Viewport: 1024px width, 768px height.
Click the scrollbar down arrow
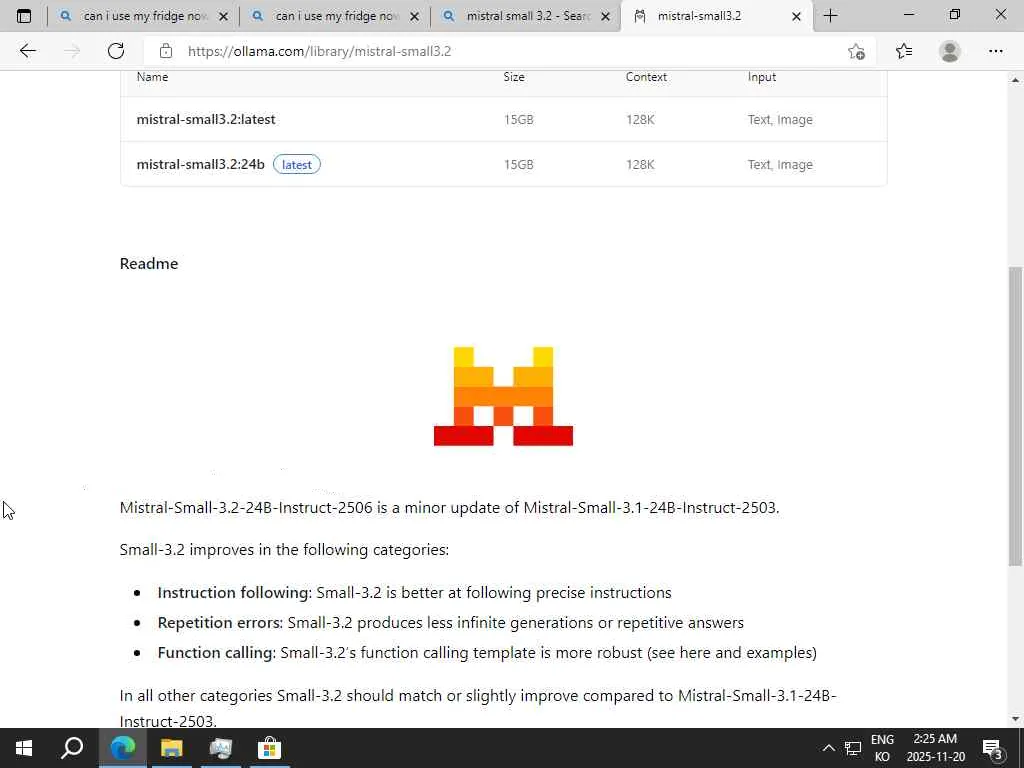pyautogui.click(x=1015, y=719)
